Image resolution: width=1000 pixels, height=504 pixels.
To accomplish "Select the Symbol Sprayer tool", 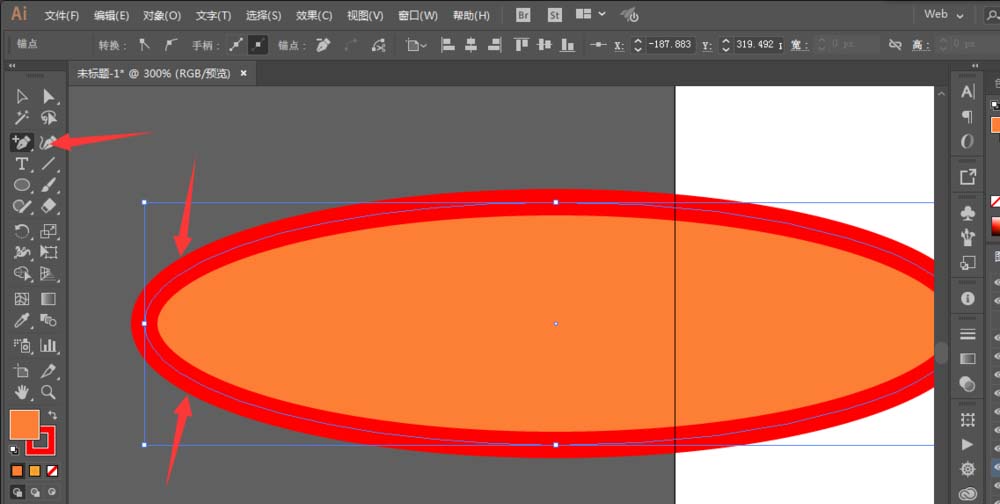I will (22, 346).
